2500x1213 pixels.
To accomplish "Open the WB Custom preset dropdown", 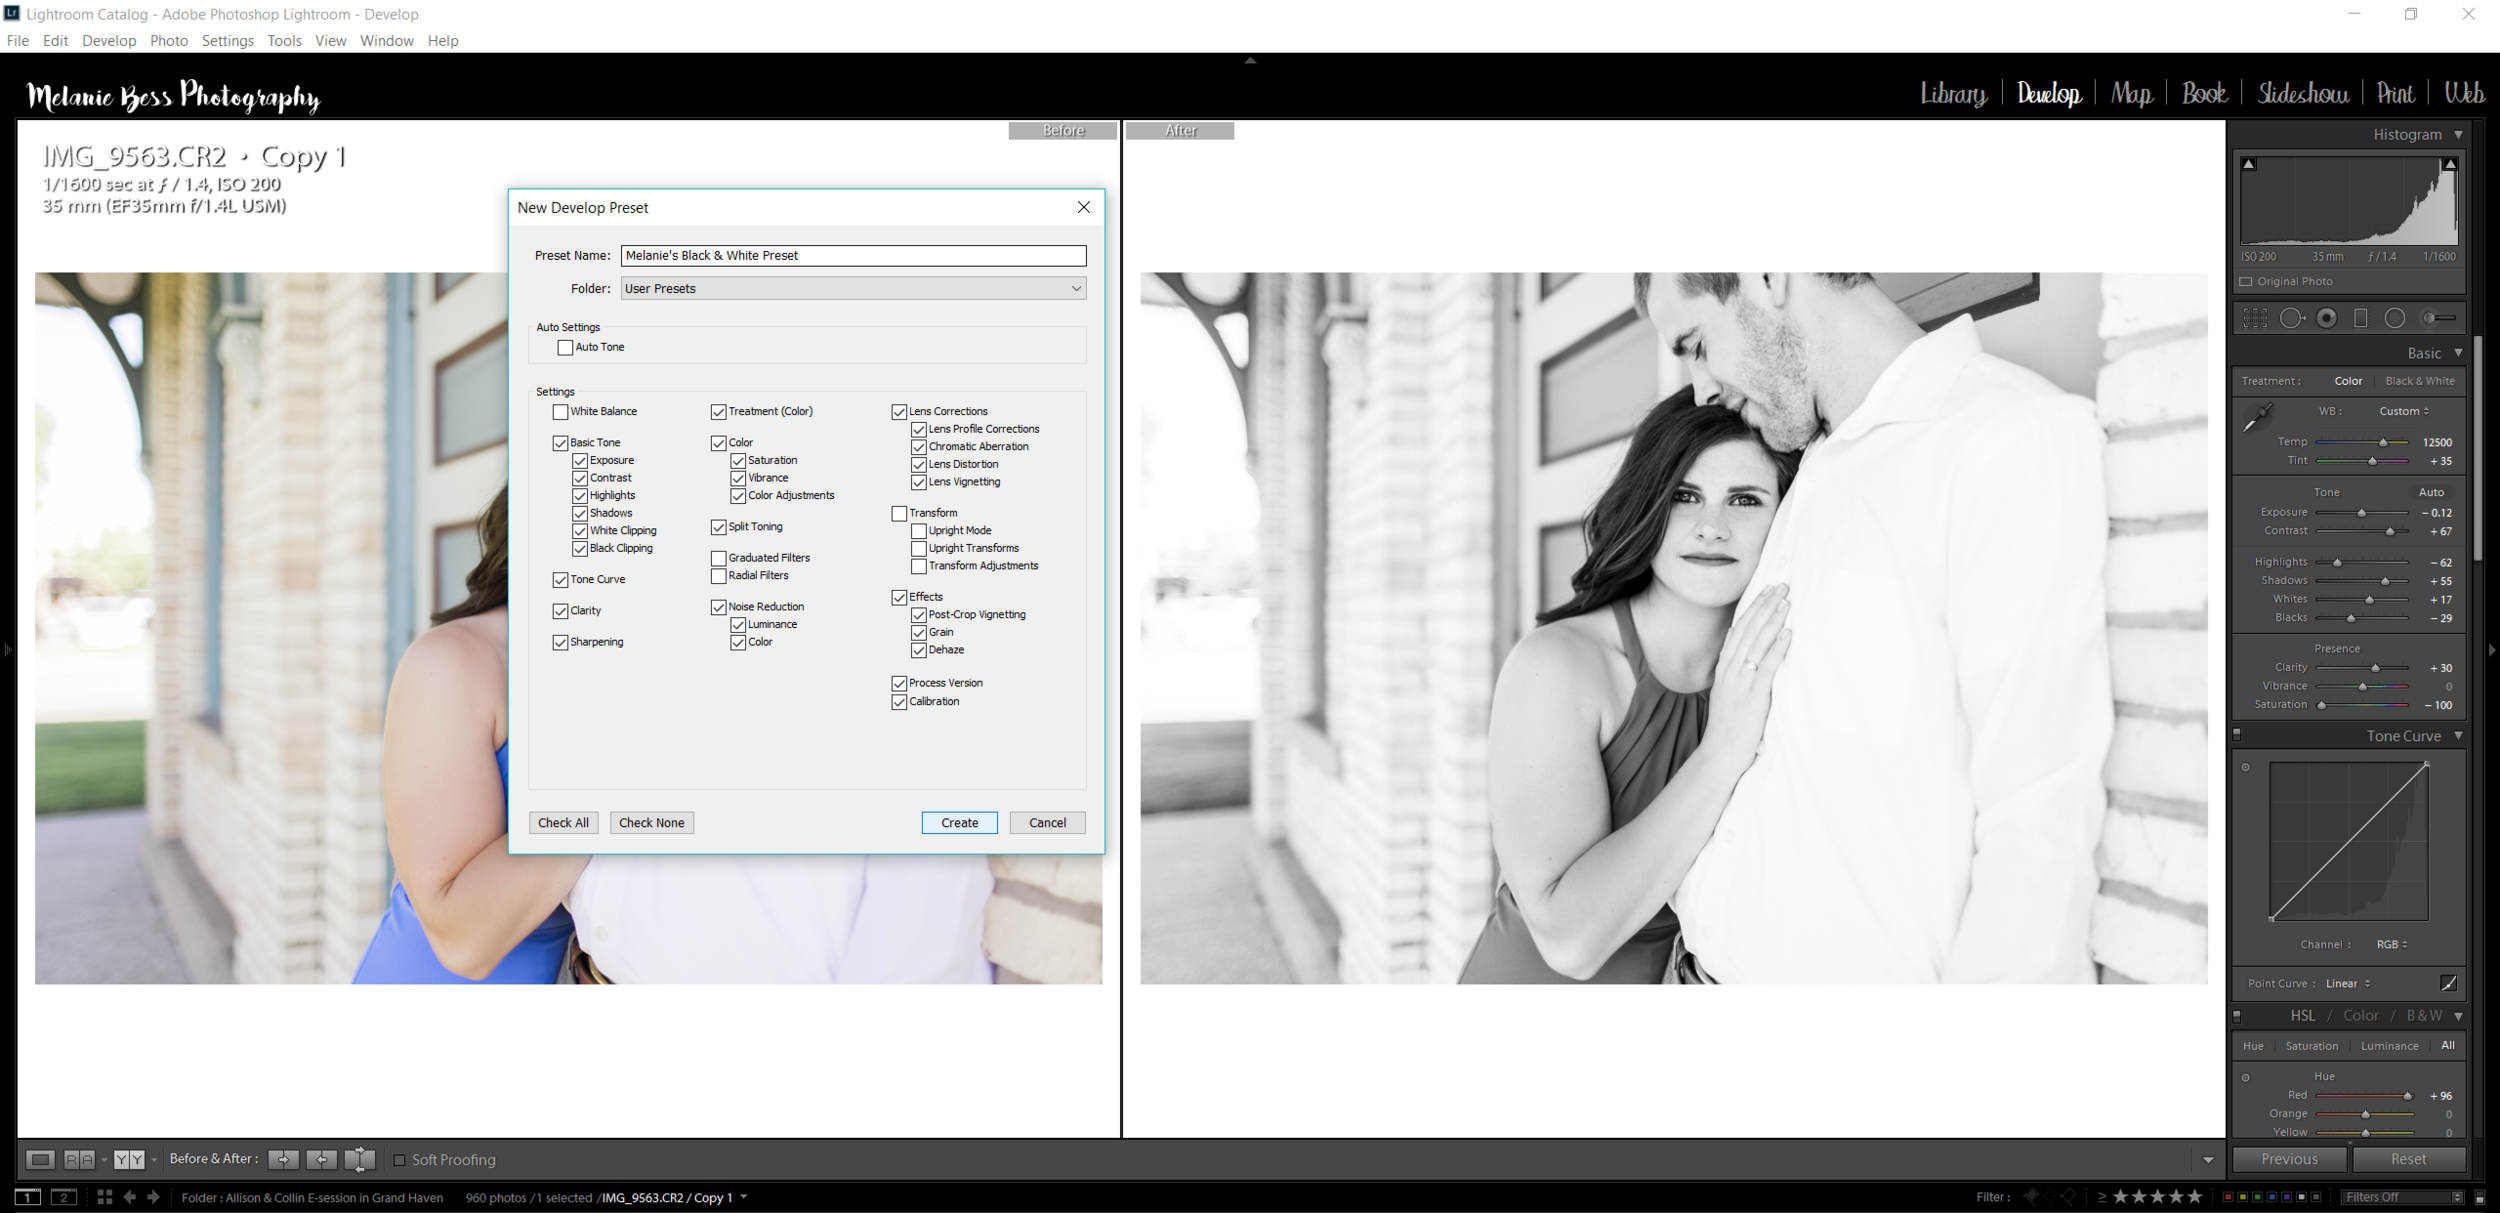I will point(2404,411).
